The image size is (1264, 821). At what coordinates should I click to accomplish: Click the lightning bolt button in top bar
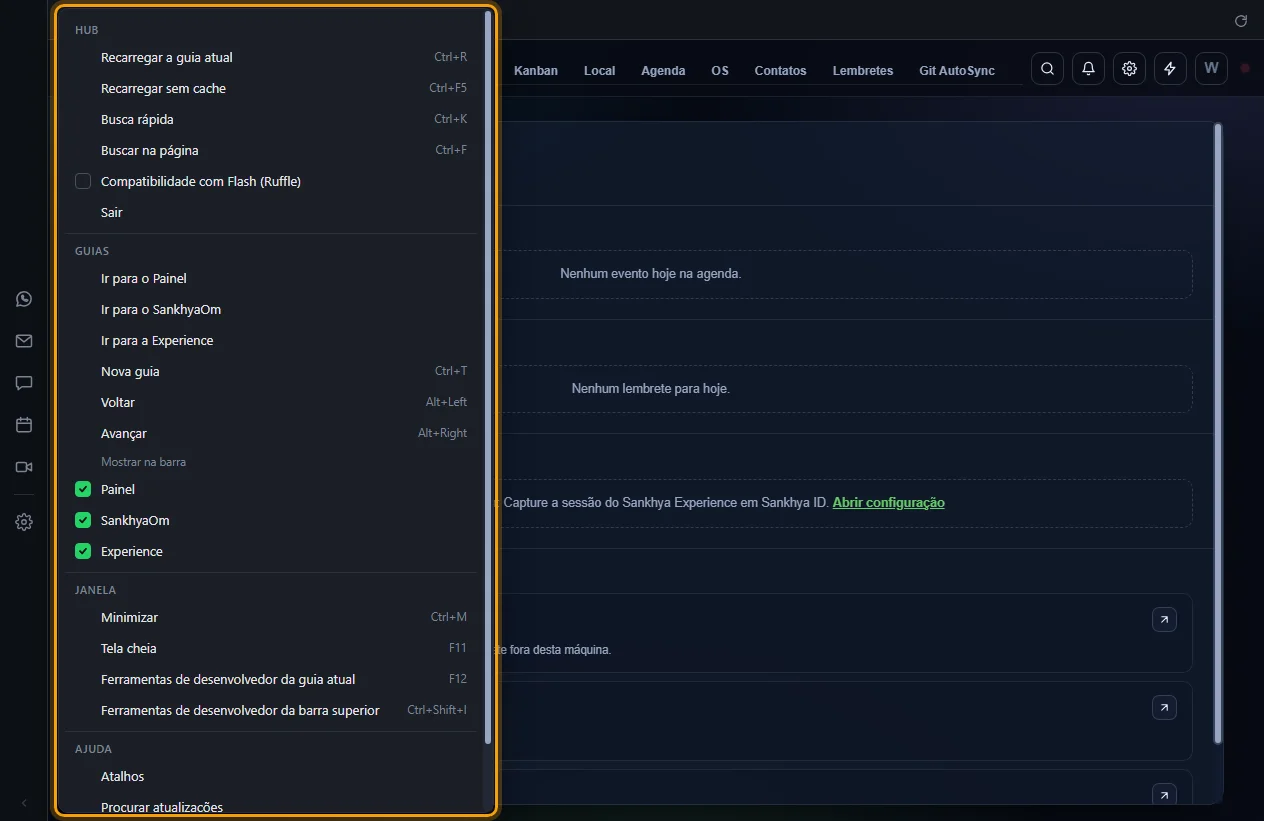[x=1170, y=69]
